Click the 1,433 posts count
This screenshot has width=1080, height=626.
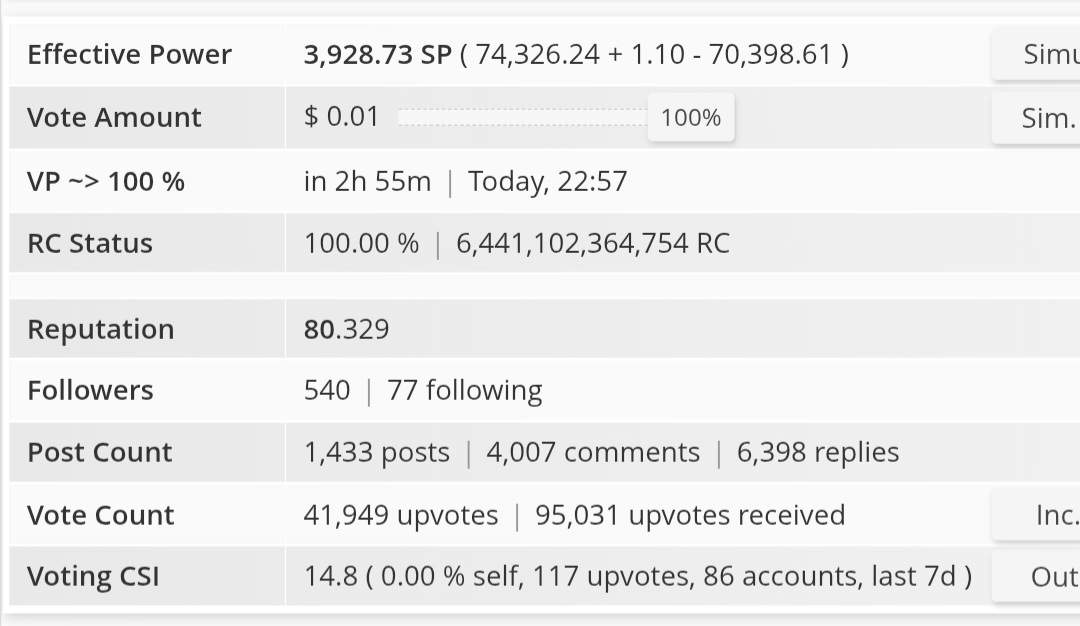click(x=376, y=452)
